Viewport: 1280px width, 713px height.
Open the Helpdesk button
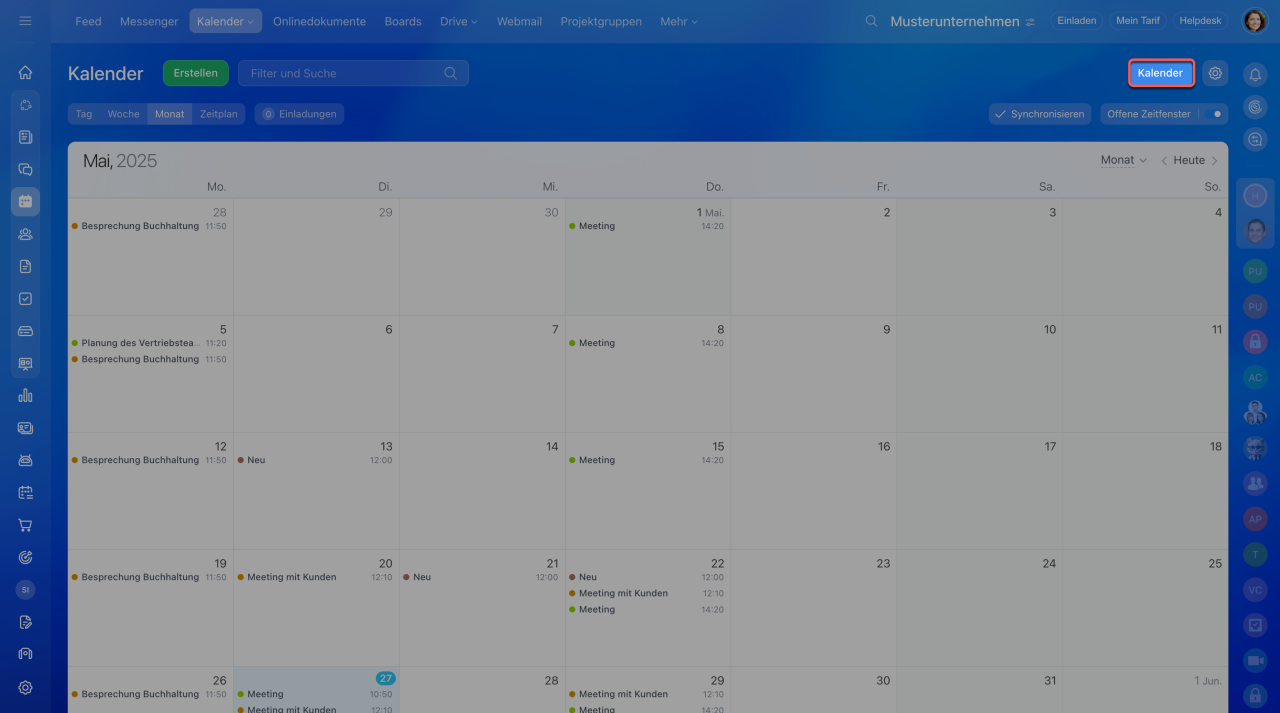click(1201, 21)
